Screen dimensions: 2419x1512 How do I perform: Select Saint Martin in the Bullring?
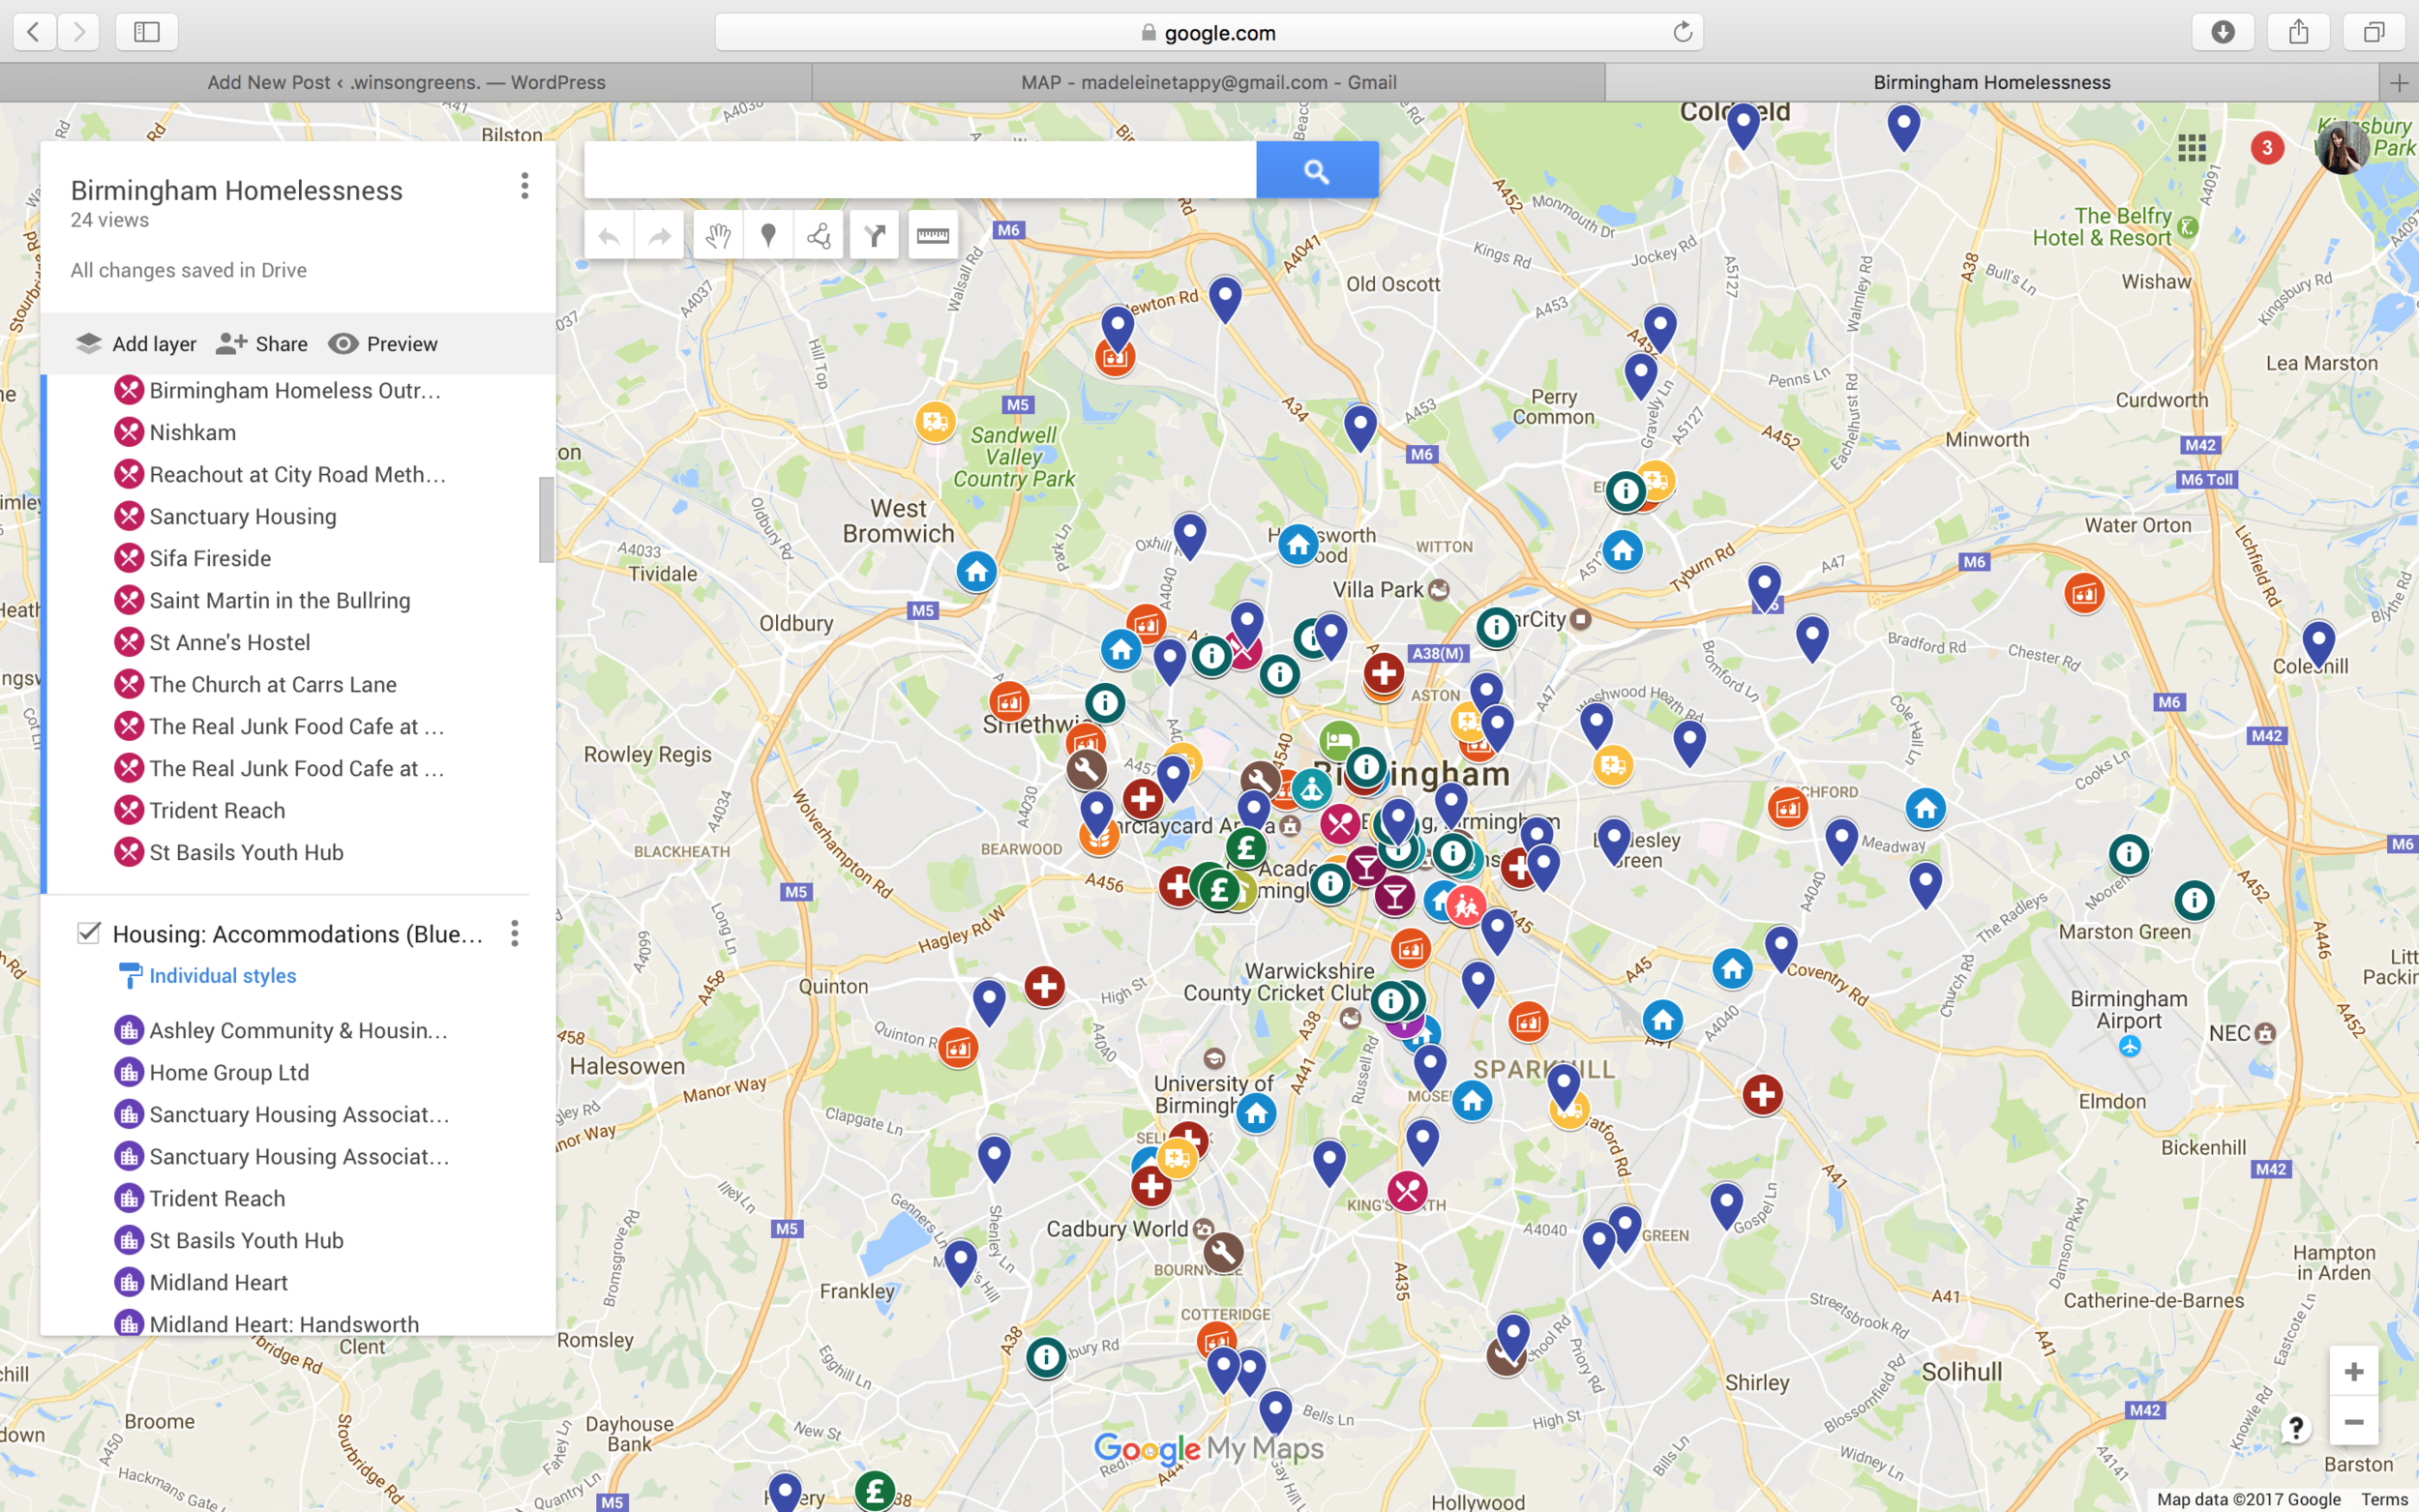(x=280, y=600)
